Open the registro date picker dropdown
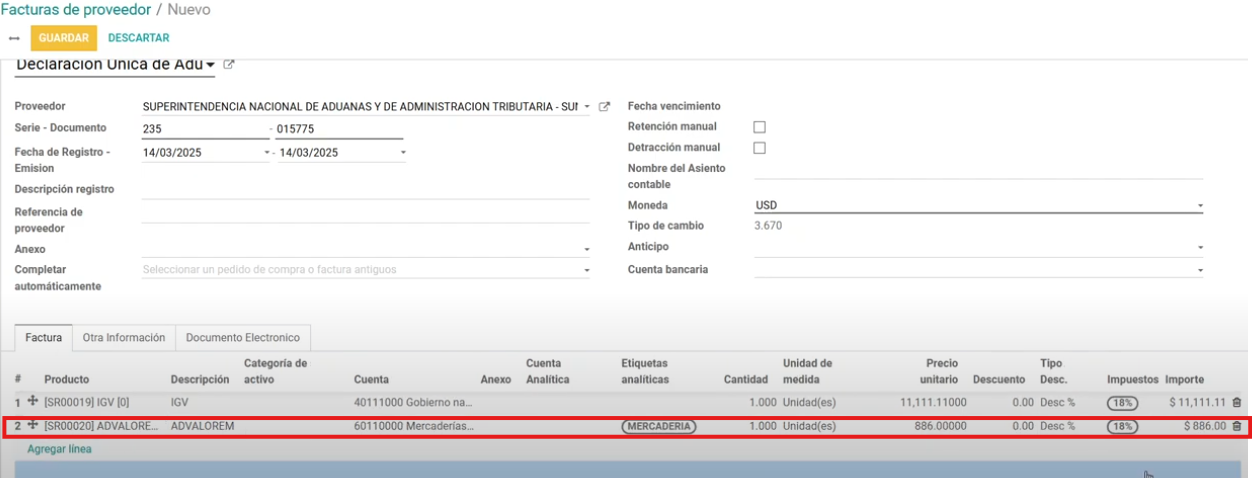This screenshot has width=1252, height=478. tap(267, 153)
